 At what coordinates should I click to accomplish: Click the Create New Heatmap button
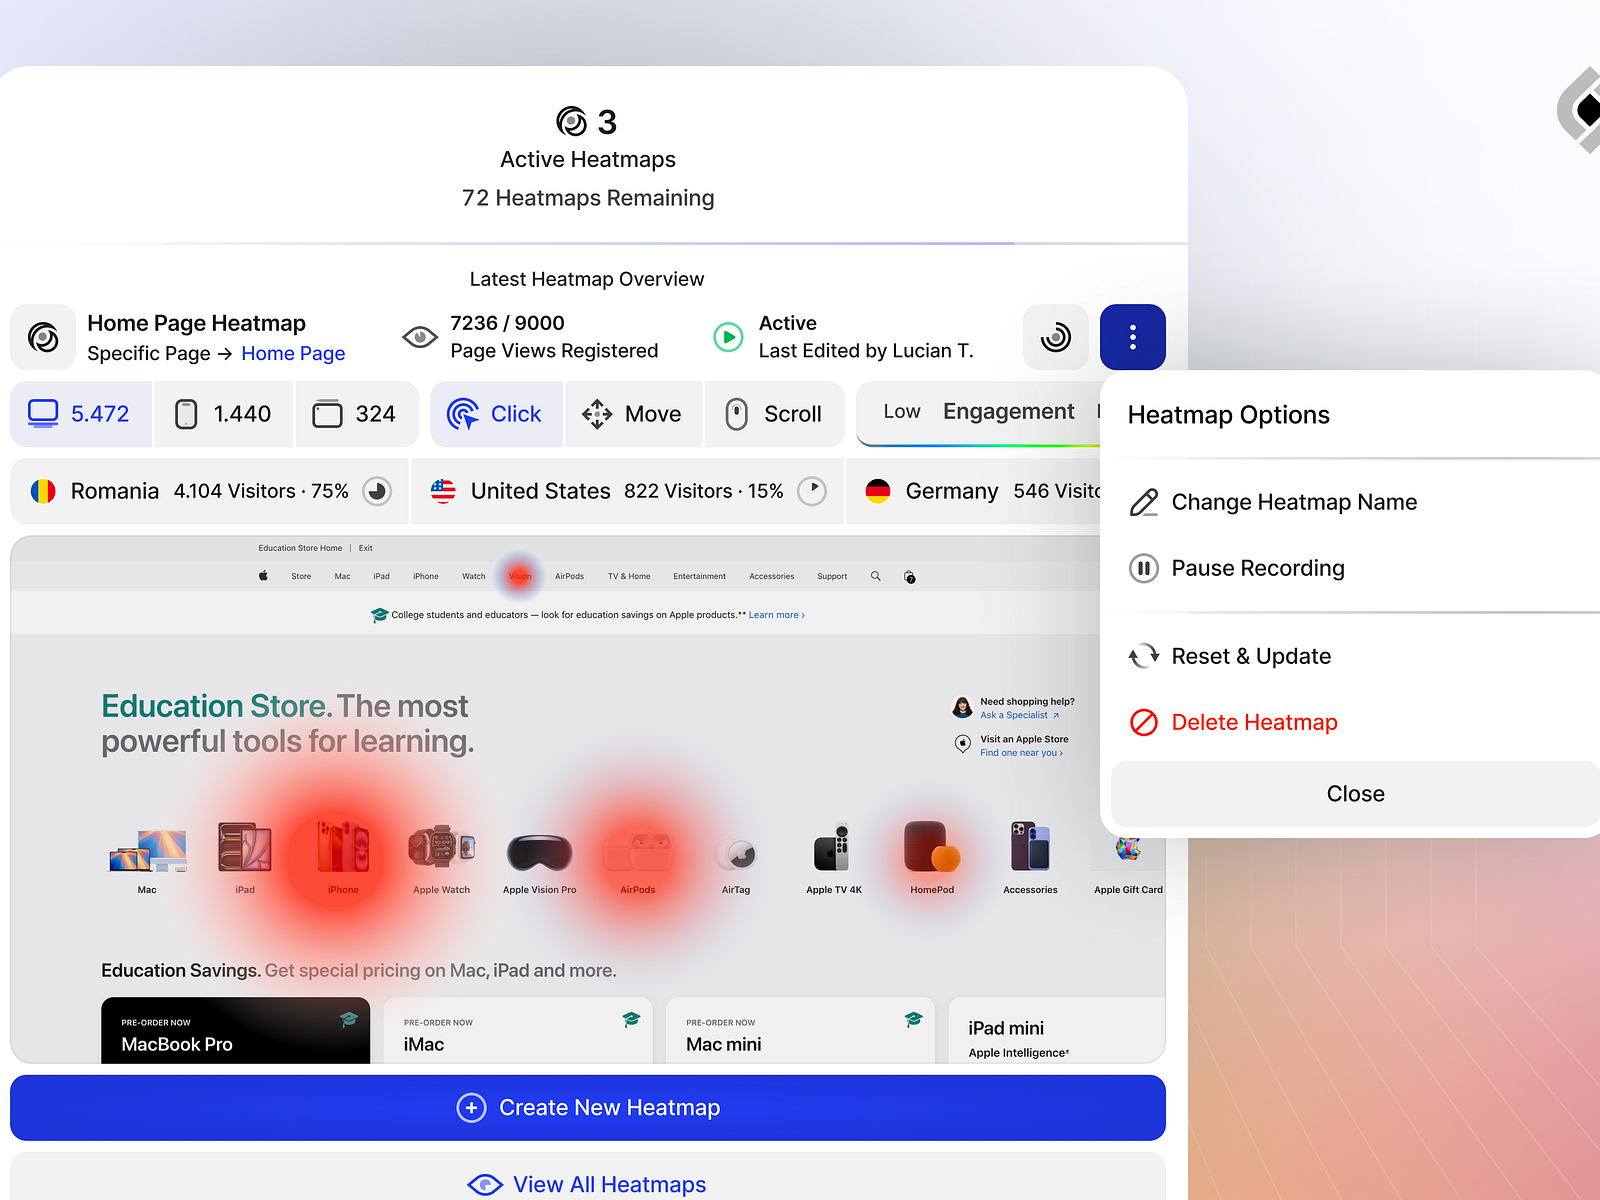coord(588,1107)
